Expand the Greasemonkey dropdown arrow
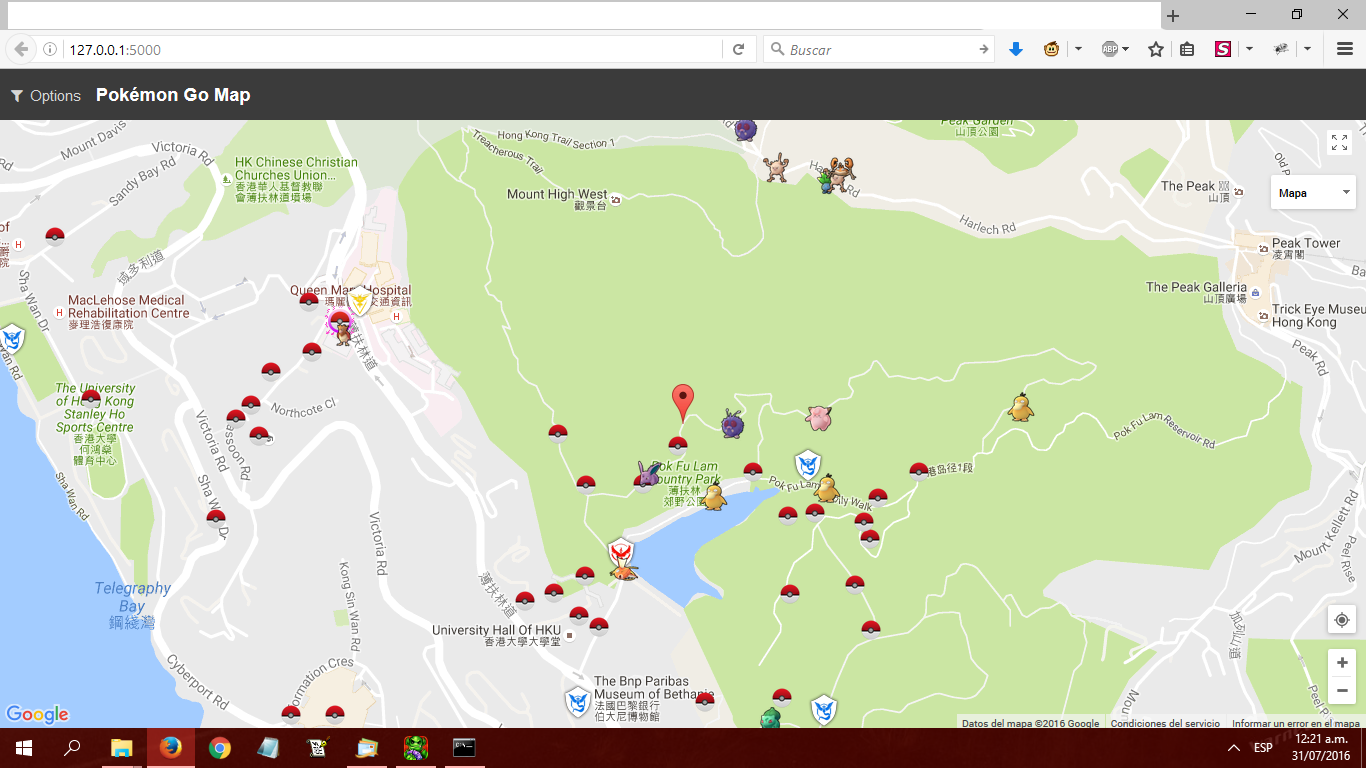1366x768 pixels. pyautogui.click(x=1078, y=49)
